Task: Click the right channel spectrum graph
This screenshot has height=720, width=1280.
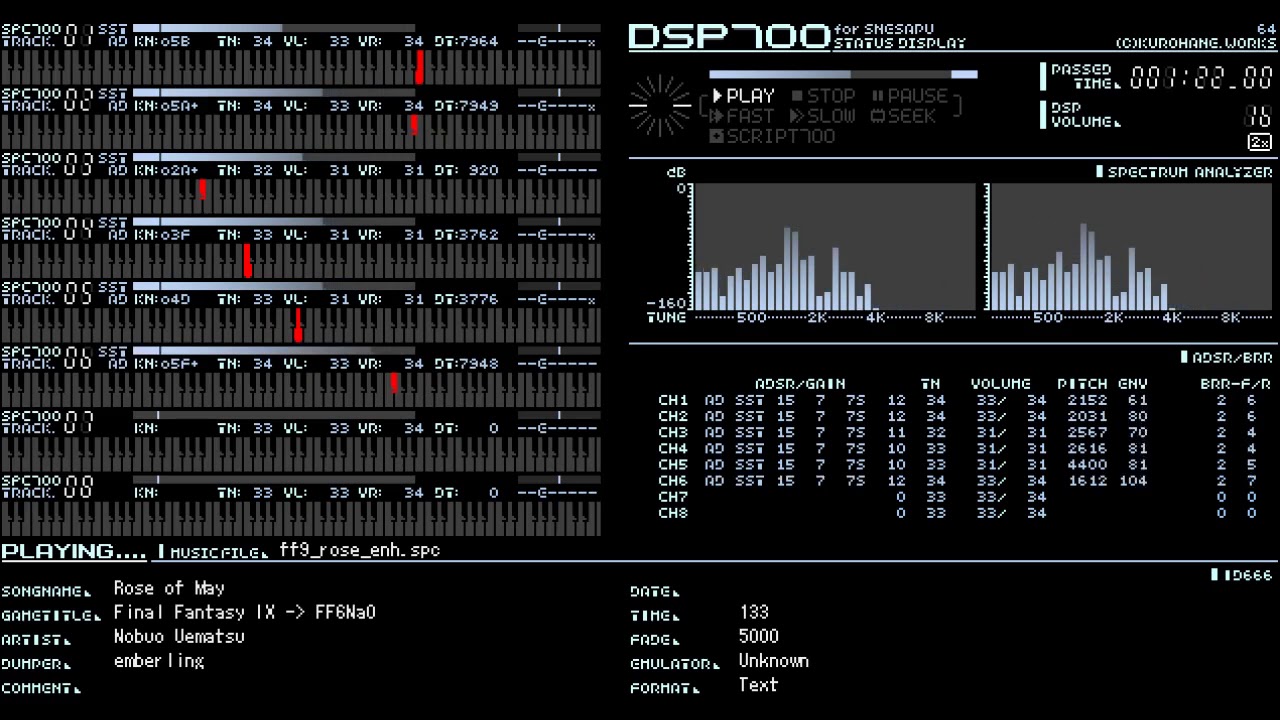Action: click(x=1130, y=247)
